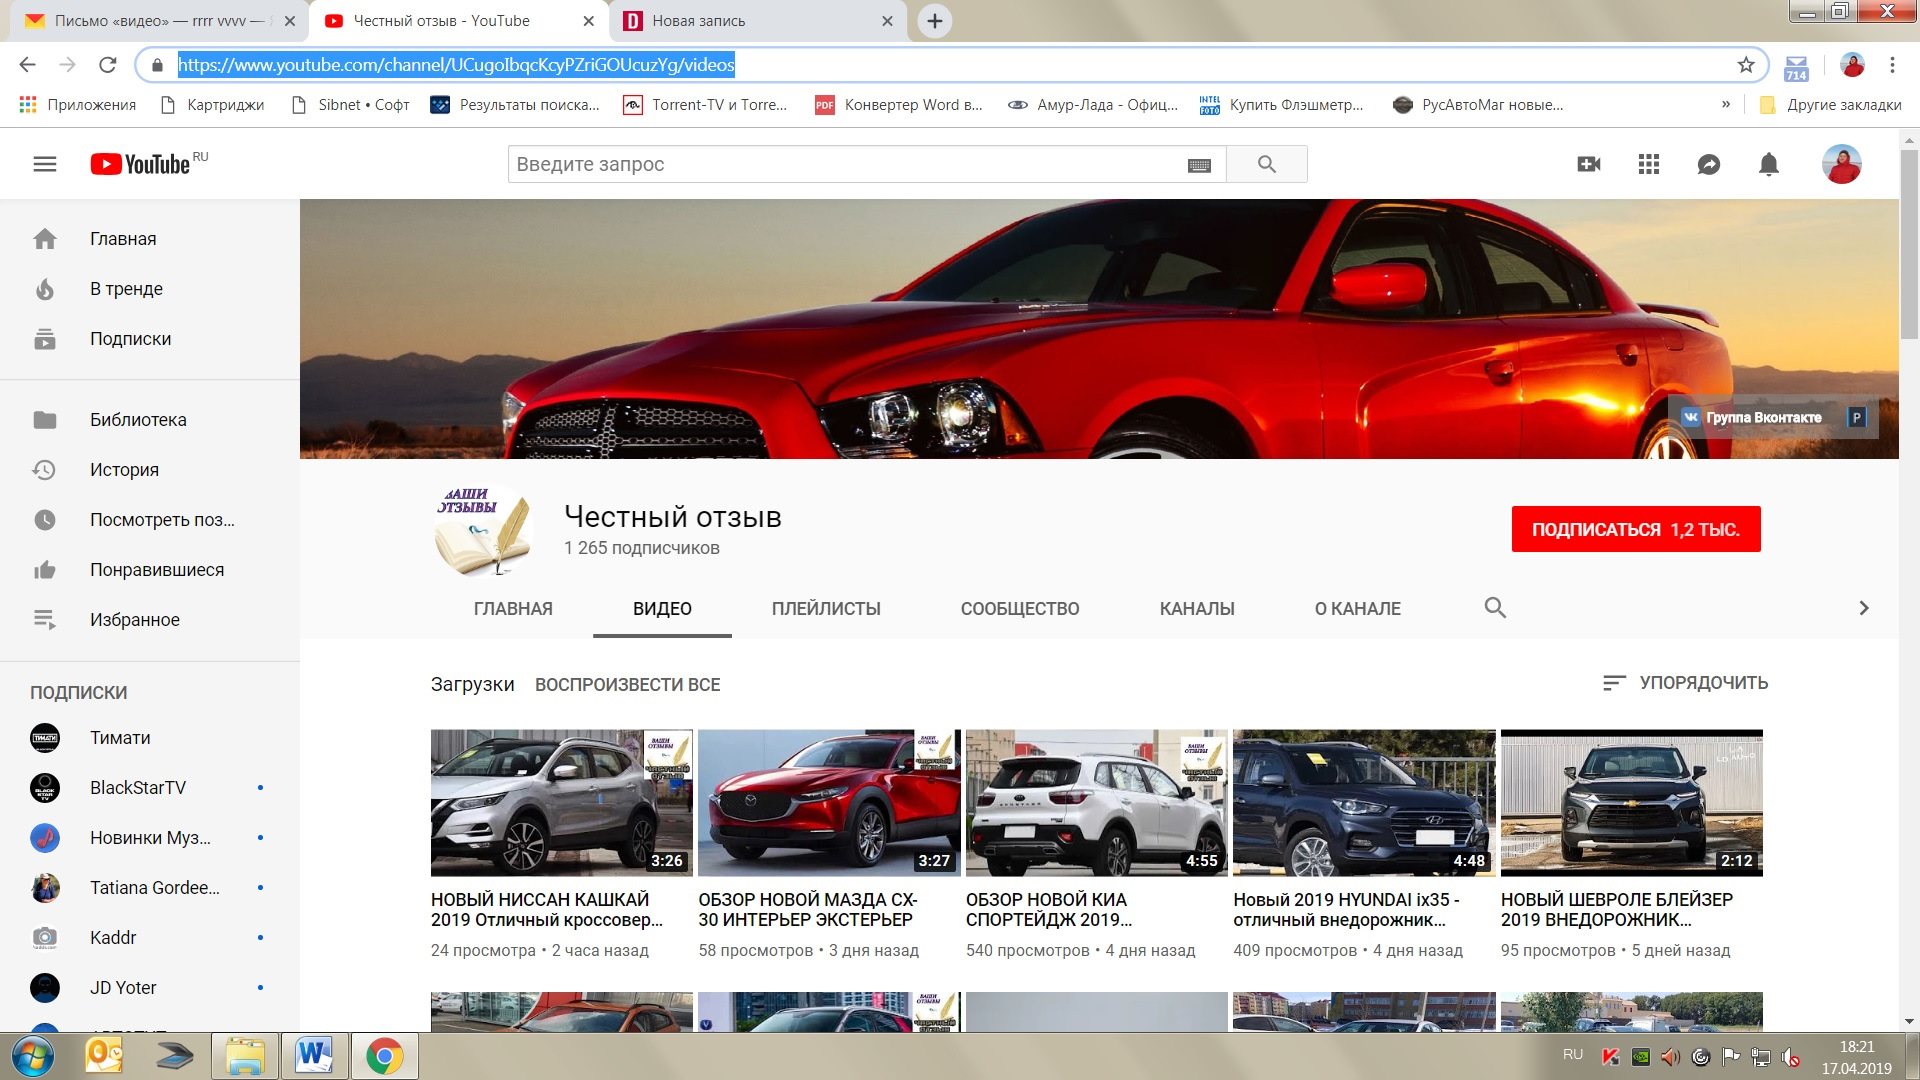Switch to the О КАНАЛЕ tab

click(1358, 609)
